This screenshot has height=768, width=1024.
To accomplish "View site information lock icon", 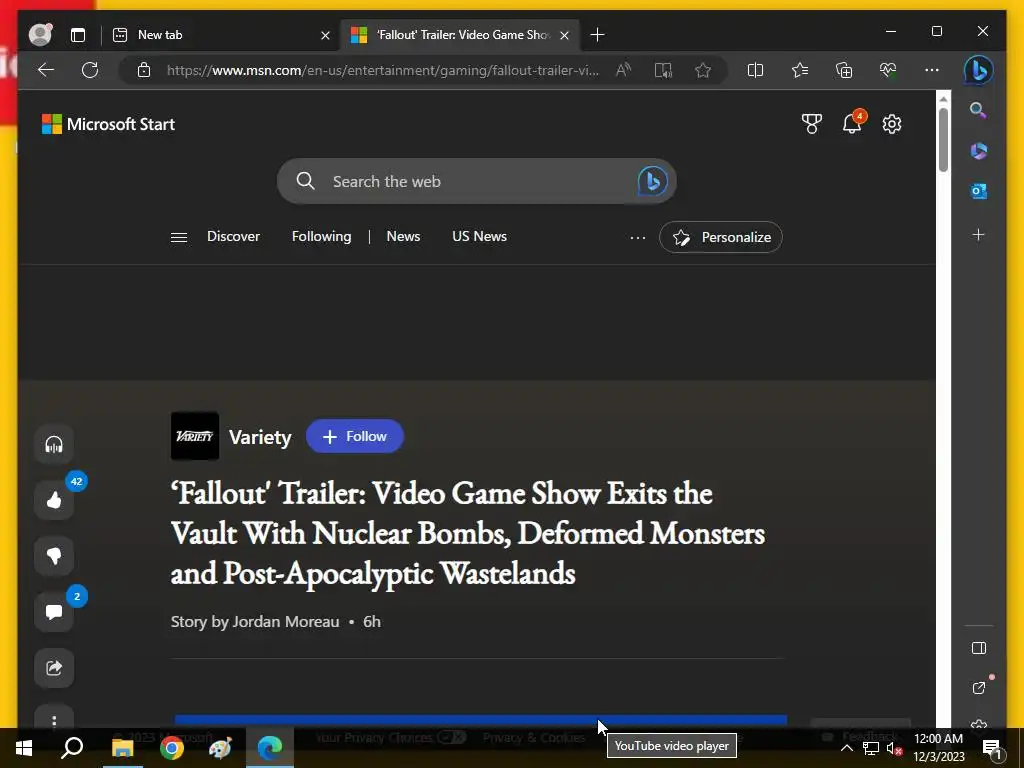I will tap(144, 70).
